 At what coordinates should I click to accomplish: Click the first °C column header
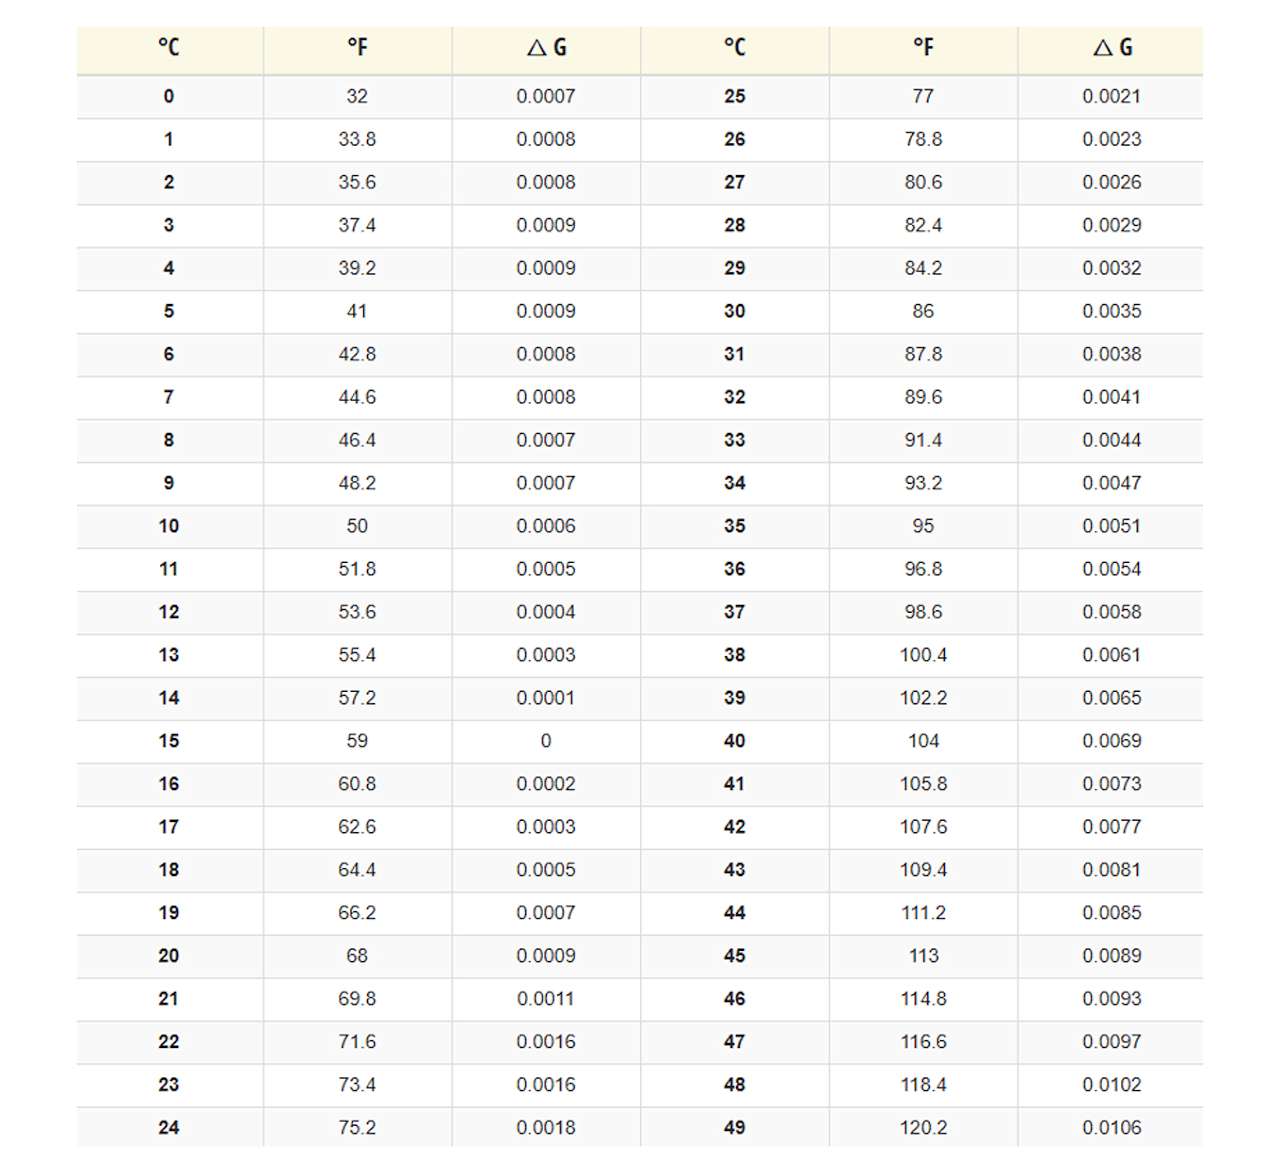(x=169, y=47)
